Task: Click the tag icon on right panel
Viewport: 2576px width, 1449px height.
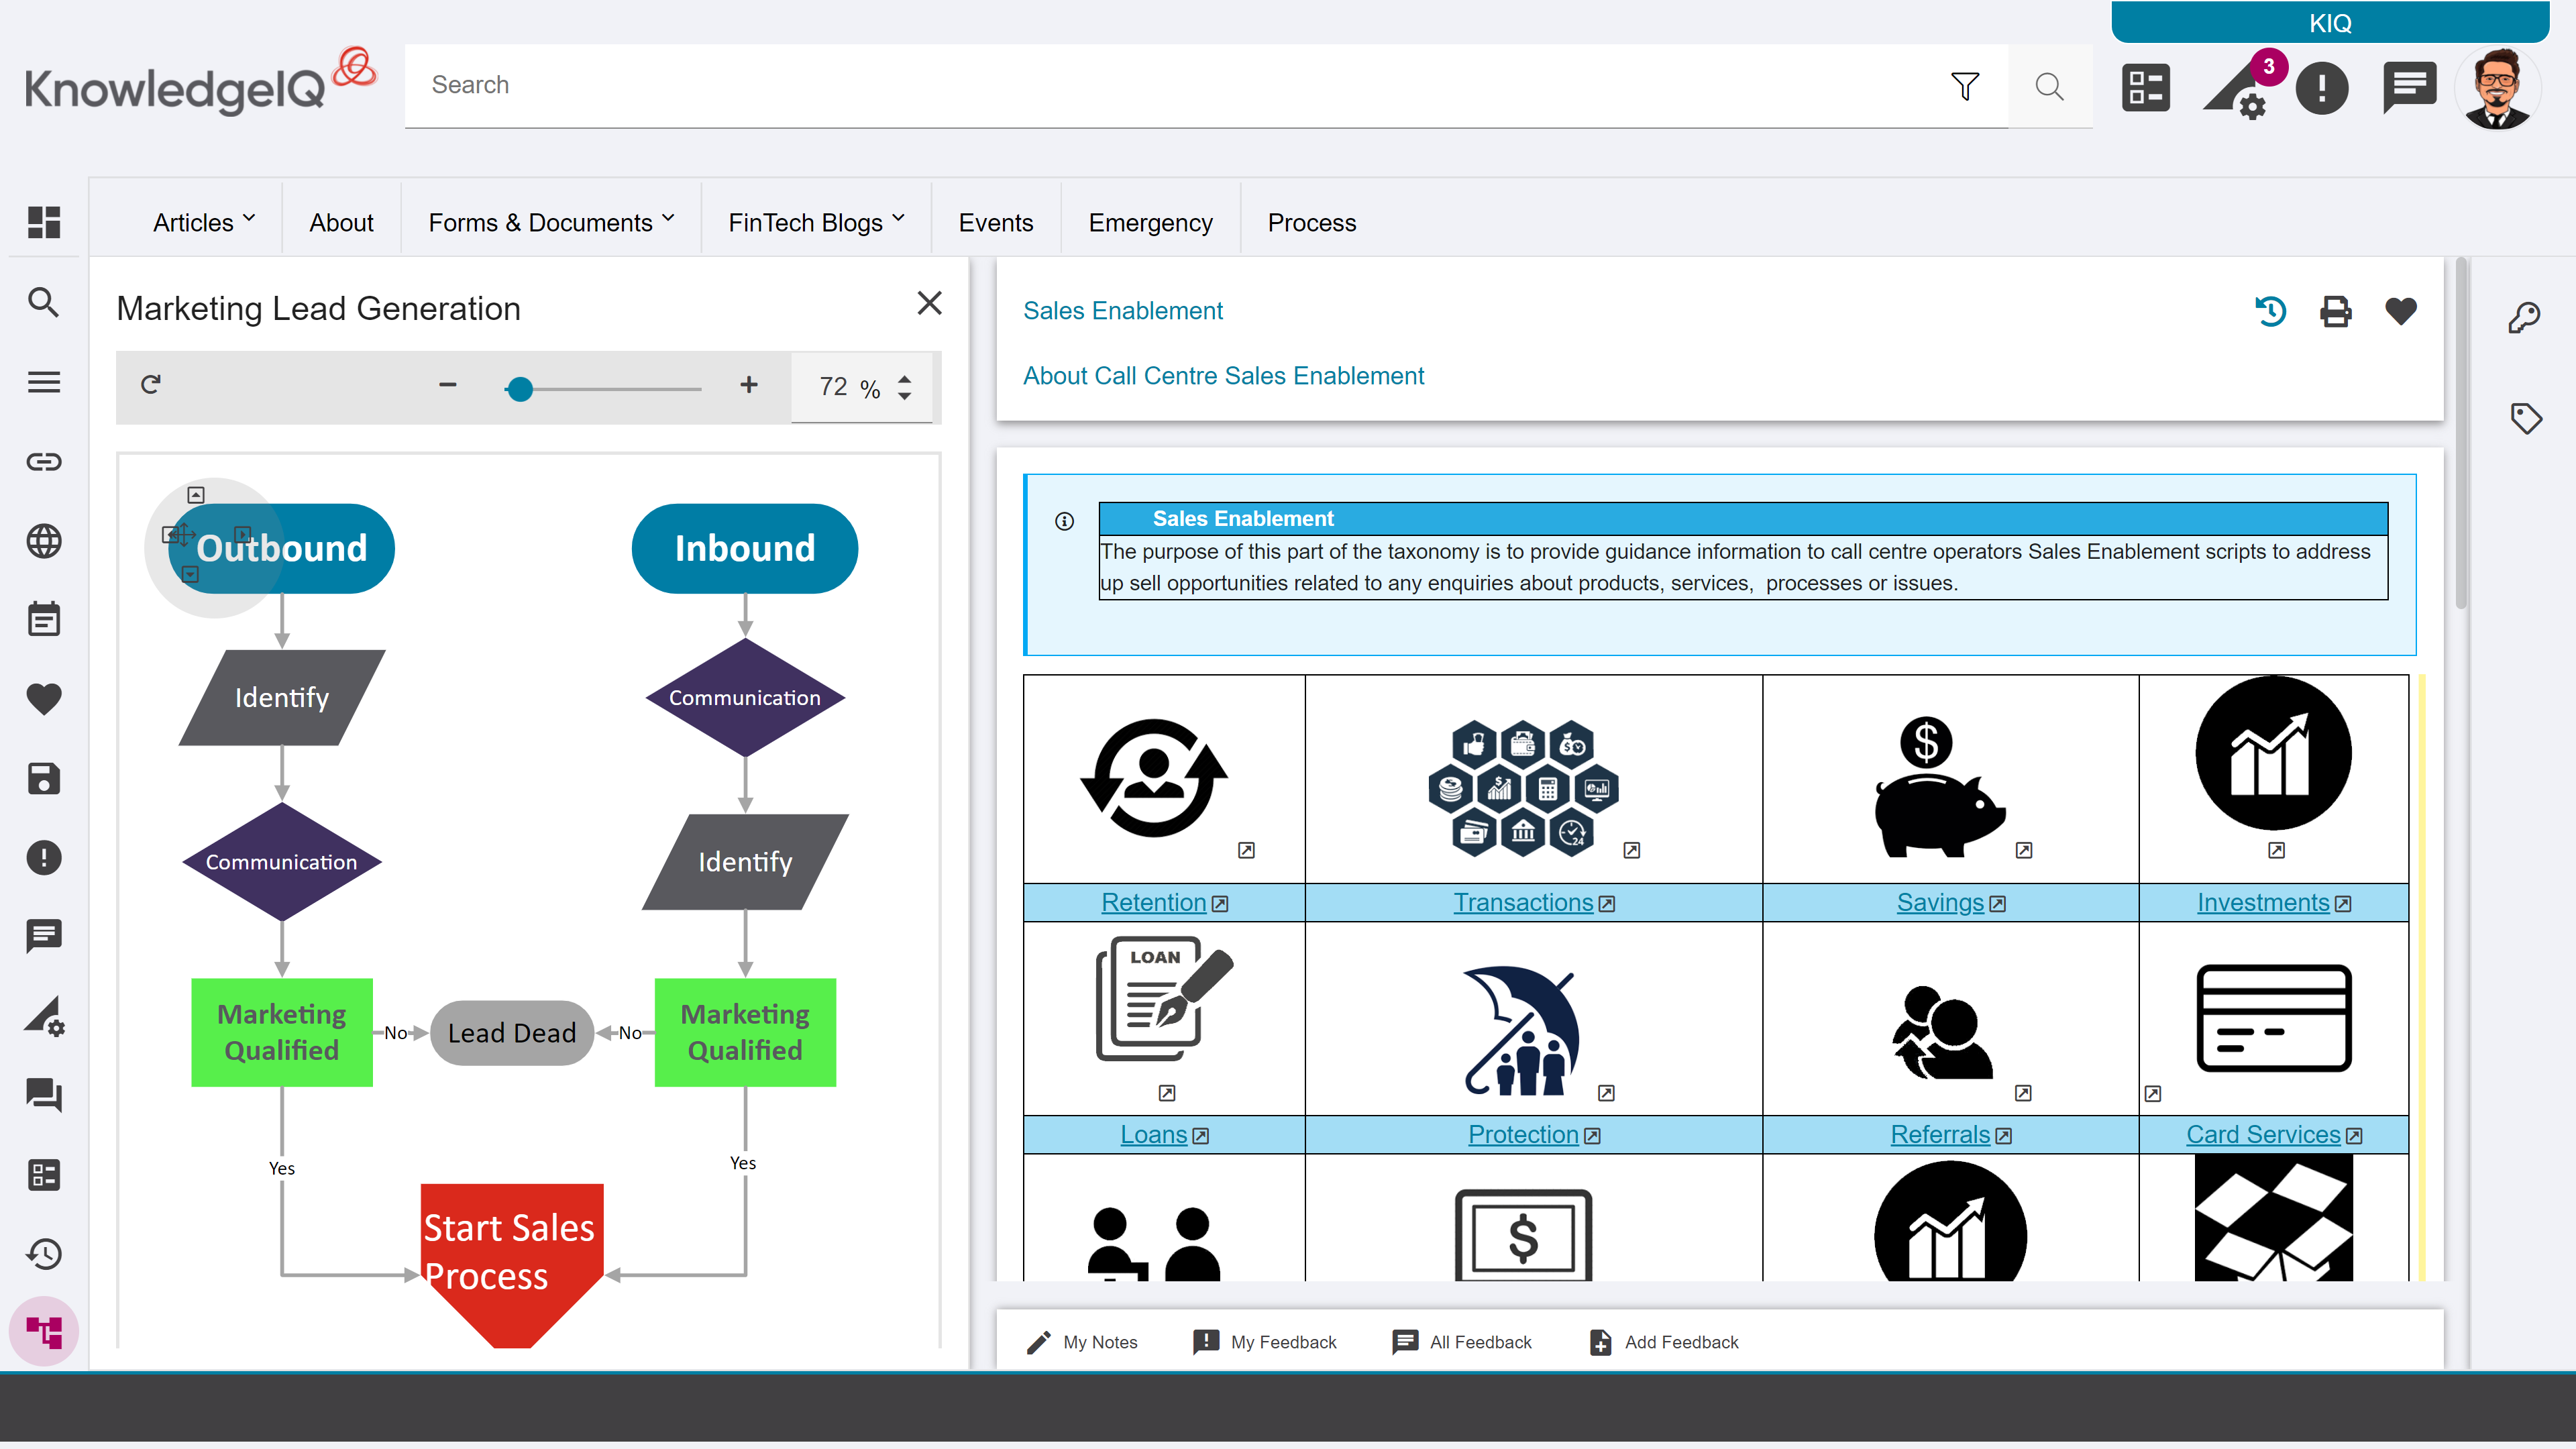Action: [x=2526, y=418]
